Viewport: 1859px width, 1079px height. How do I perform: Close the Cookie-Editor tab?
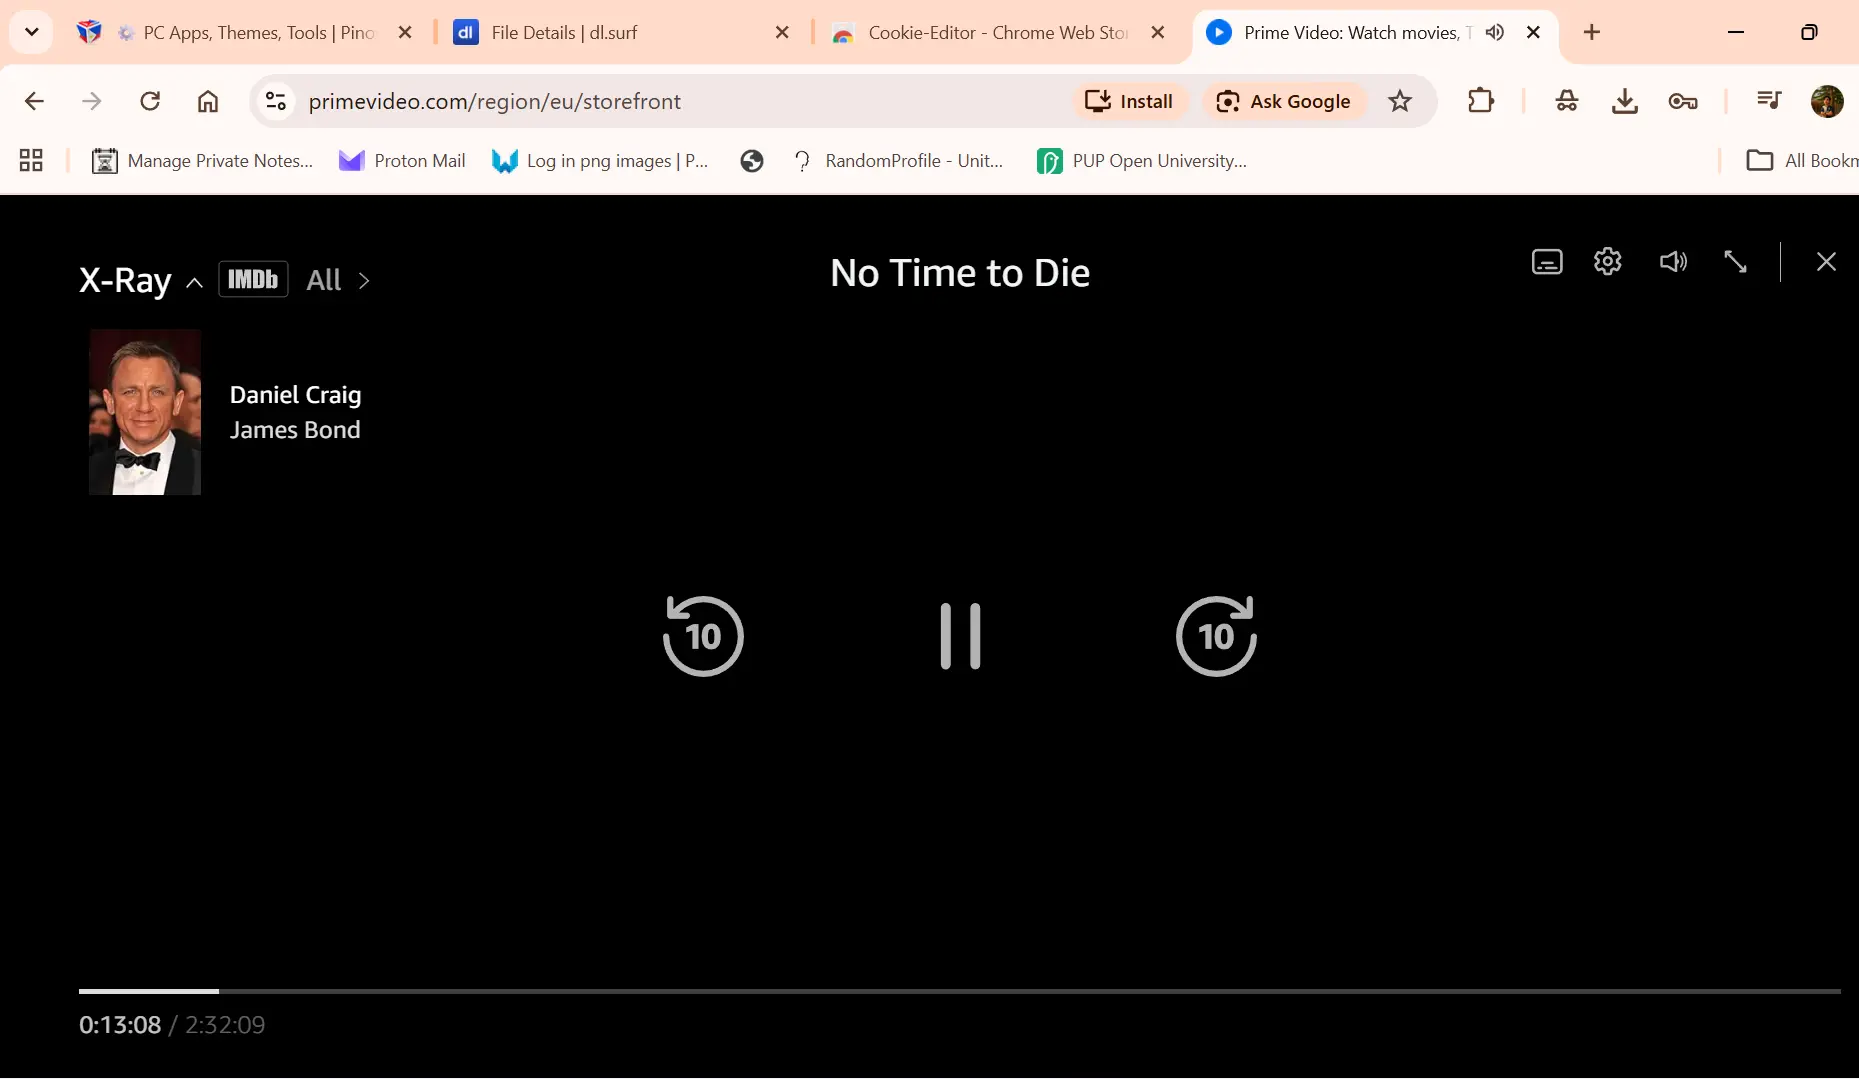point(1158,33)
